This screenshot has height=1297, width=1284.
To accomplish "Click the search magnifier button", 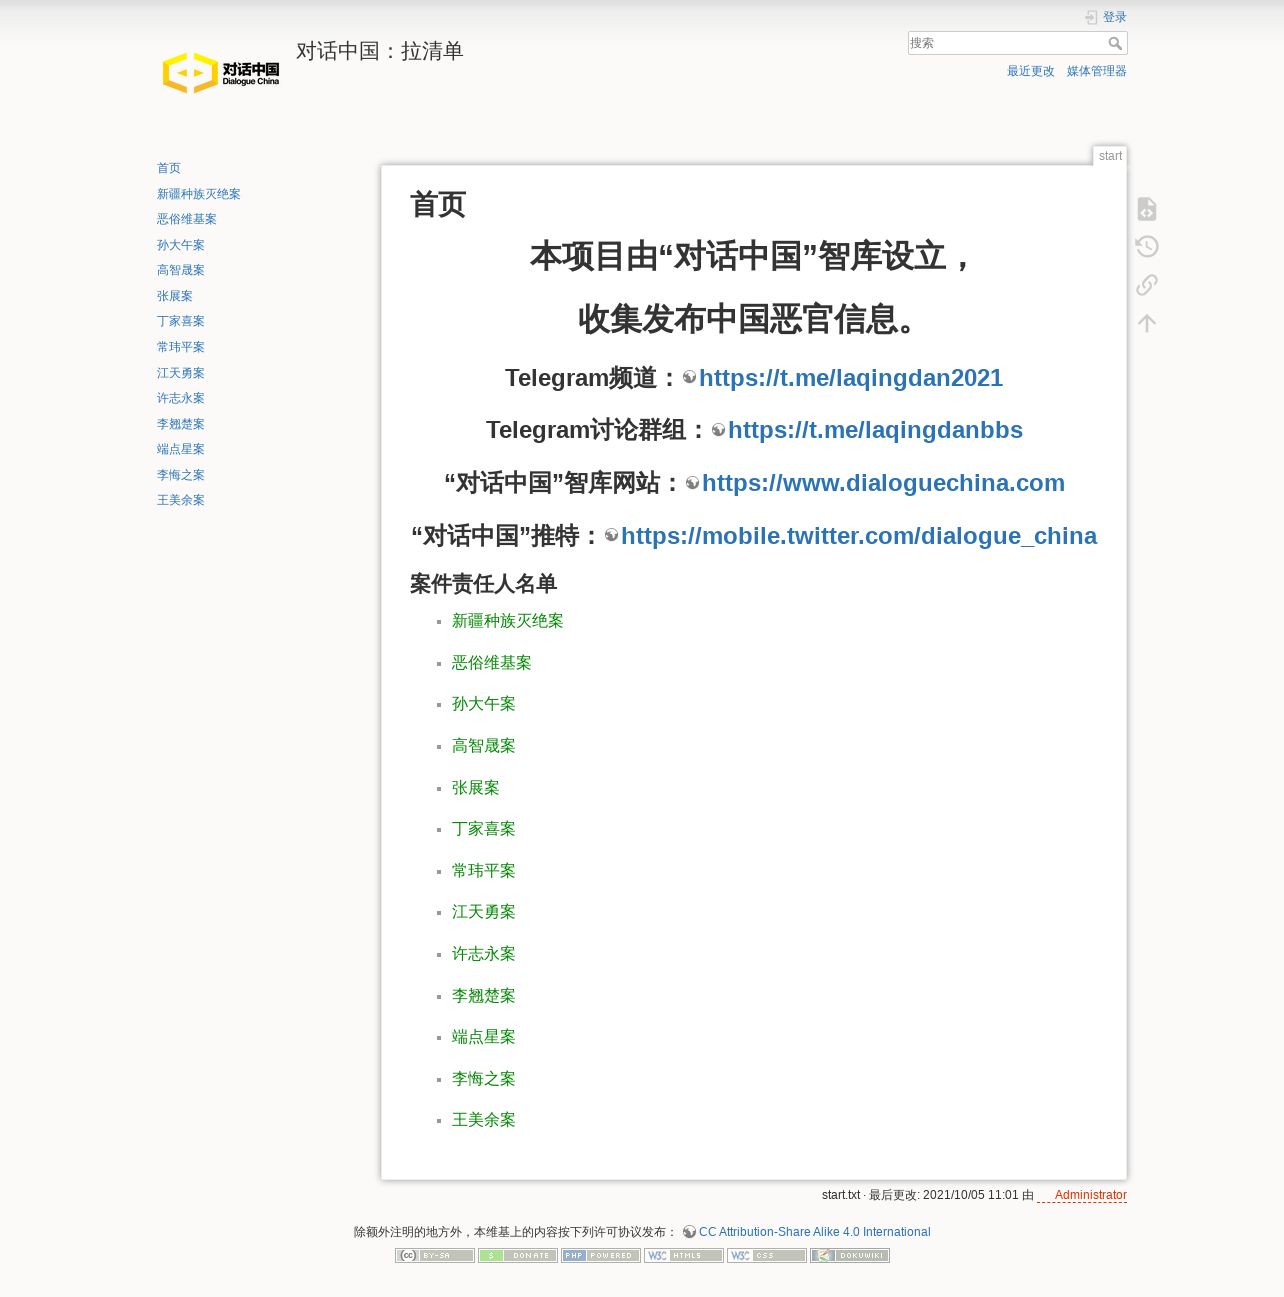I will (1116, 43).
